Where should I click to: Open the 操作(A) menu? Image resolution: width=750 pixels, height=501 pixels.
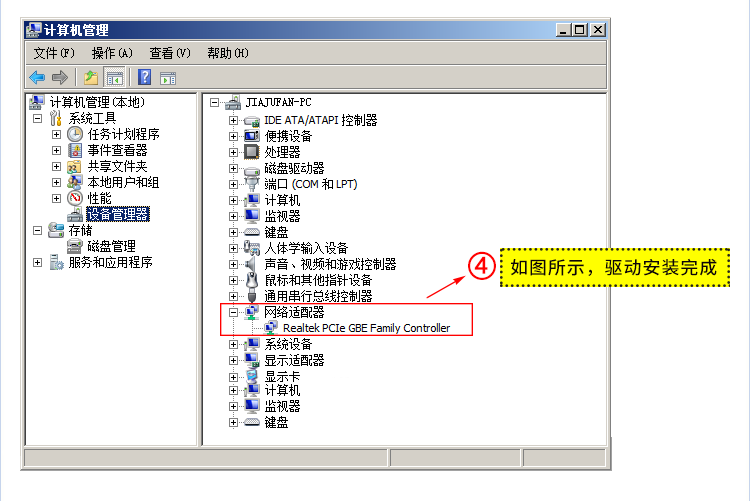click(112, 53)
